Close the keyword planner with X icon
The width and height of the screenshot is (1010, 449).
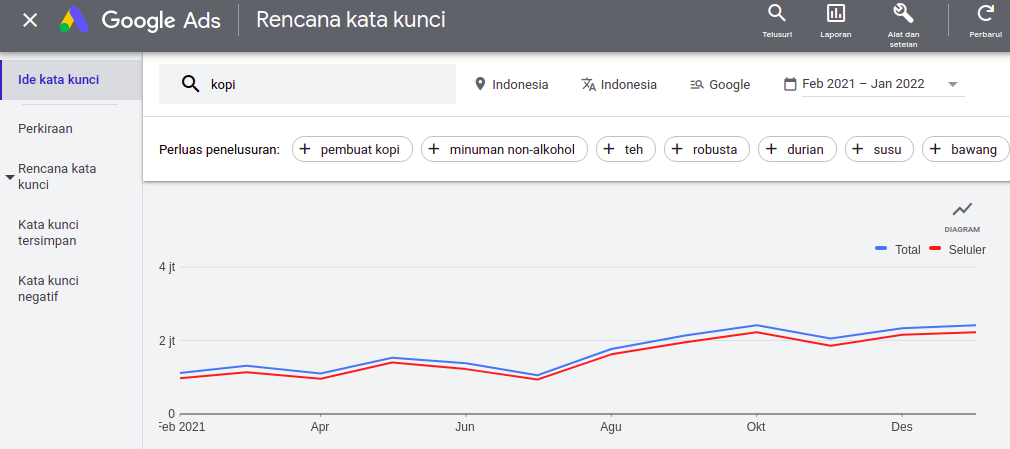point(30,20)
